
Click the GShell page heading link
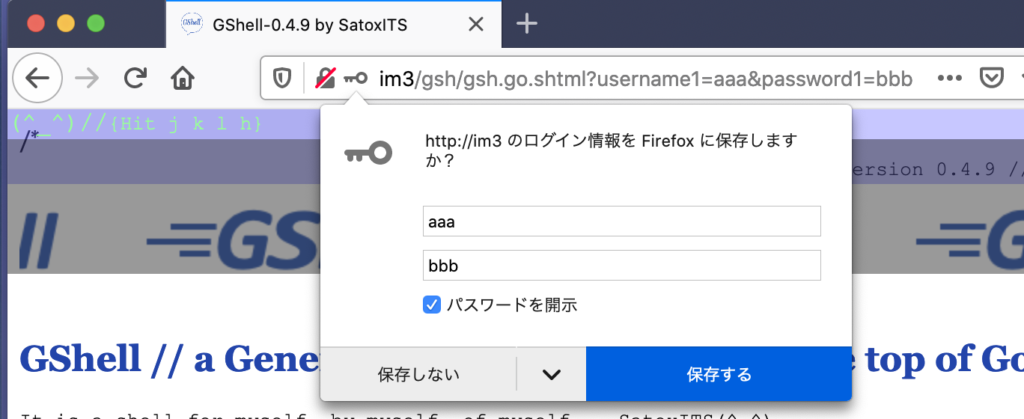click(x=160, y=358)
